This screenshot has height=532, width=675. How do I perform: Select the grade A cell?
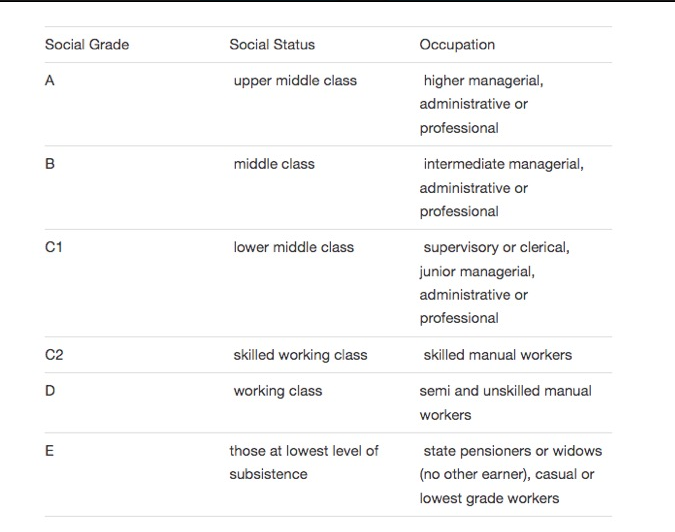[x=50, y=80]
